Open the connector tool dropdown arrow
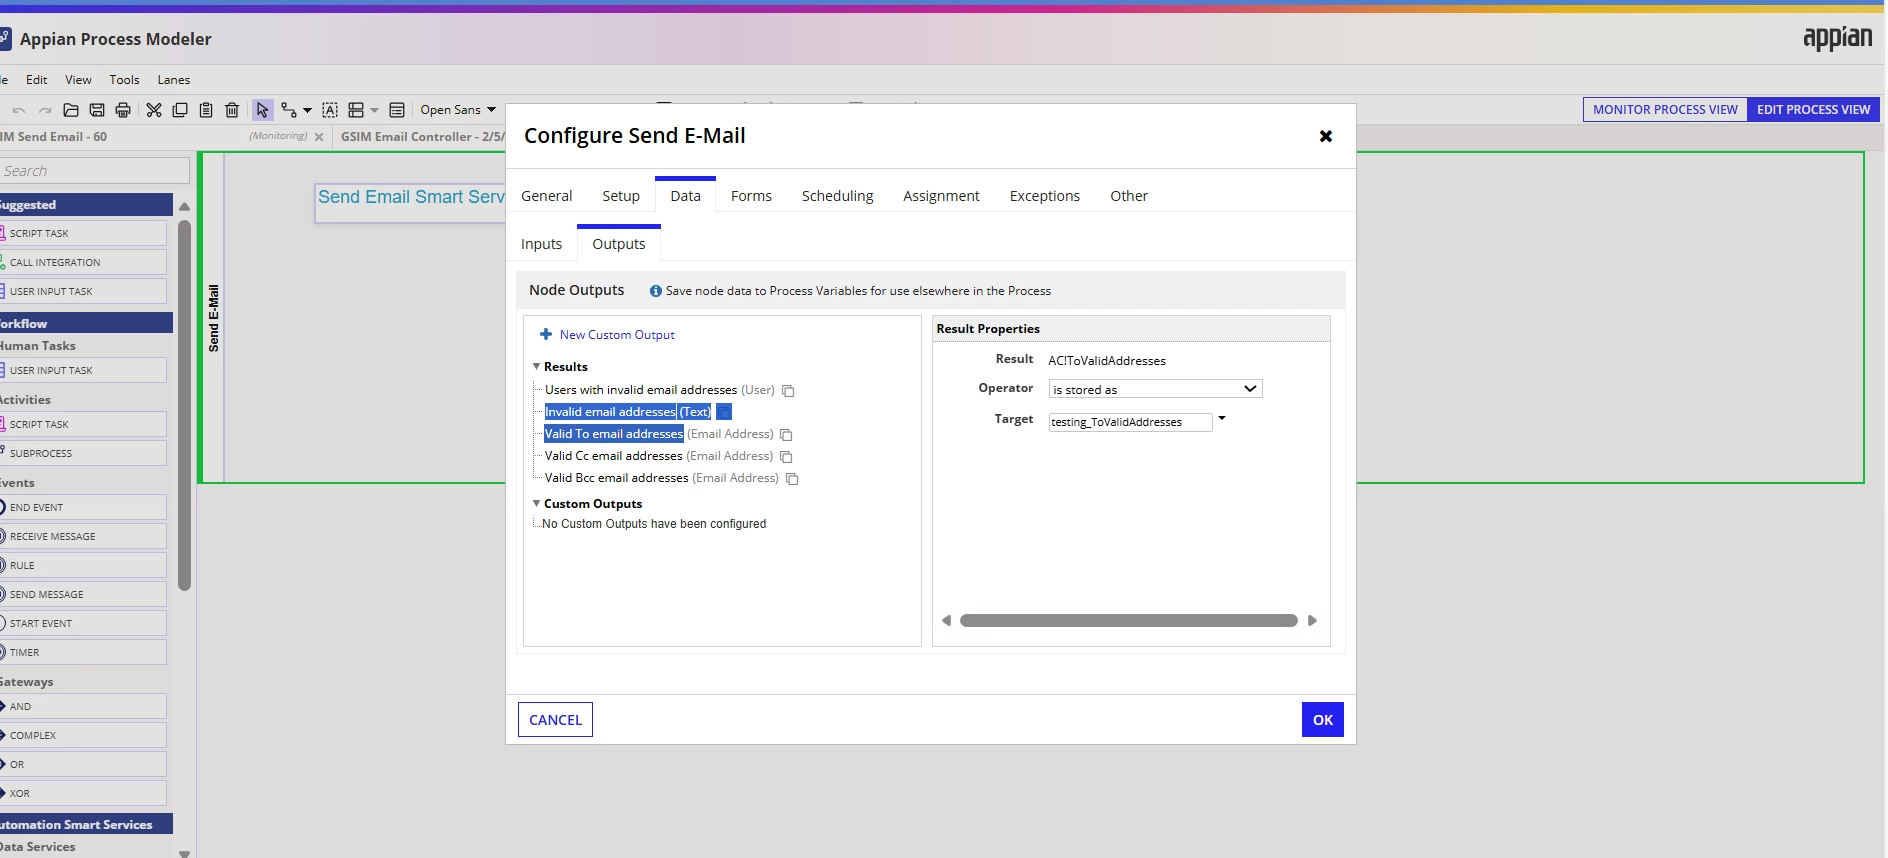The height and width of the screenshot is (858, 1888). (307, 110)
